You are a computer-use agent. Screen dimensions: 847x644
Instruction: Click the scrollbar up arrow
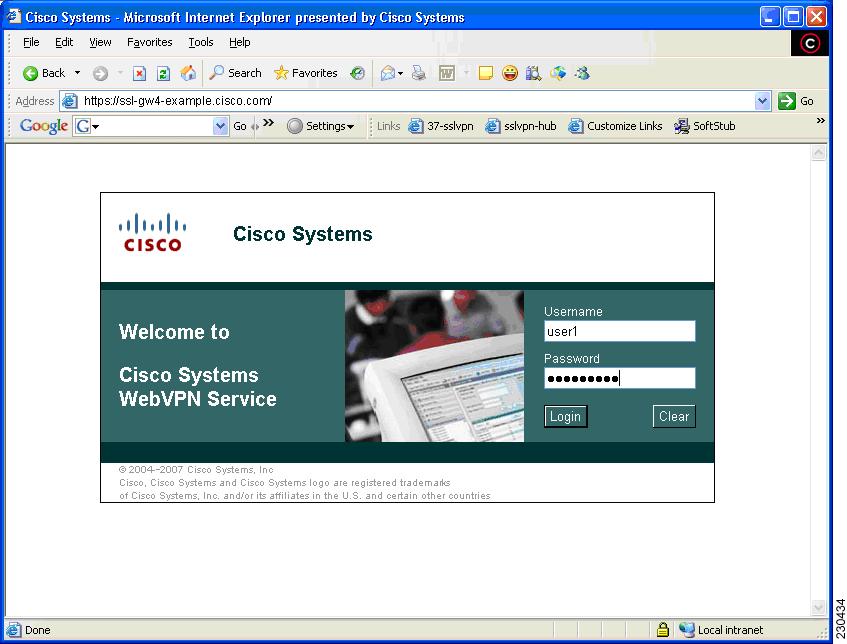[819, 153]
